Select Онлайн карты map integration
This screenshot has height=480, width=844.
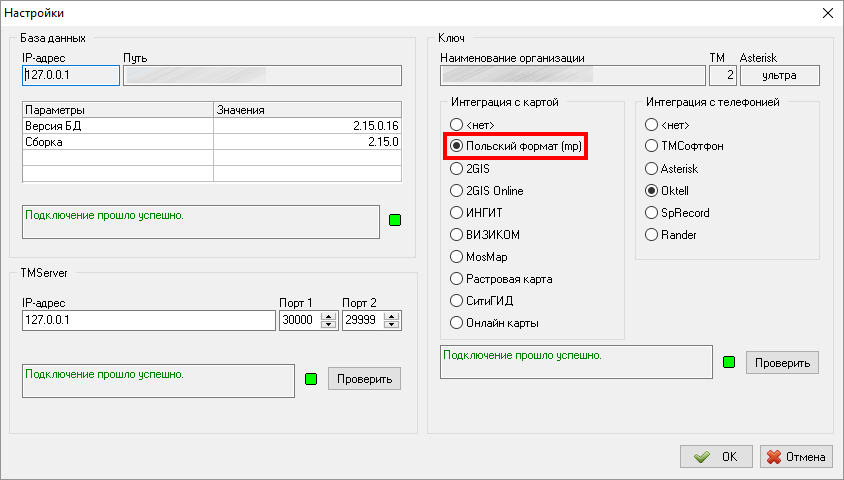point(457,323)
